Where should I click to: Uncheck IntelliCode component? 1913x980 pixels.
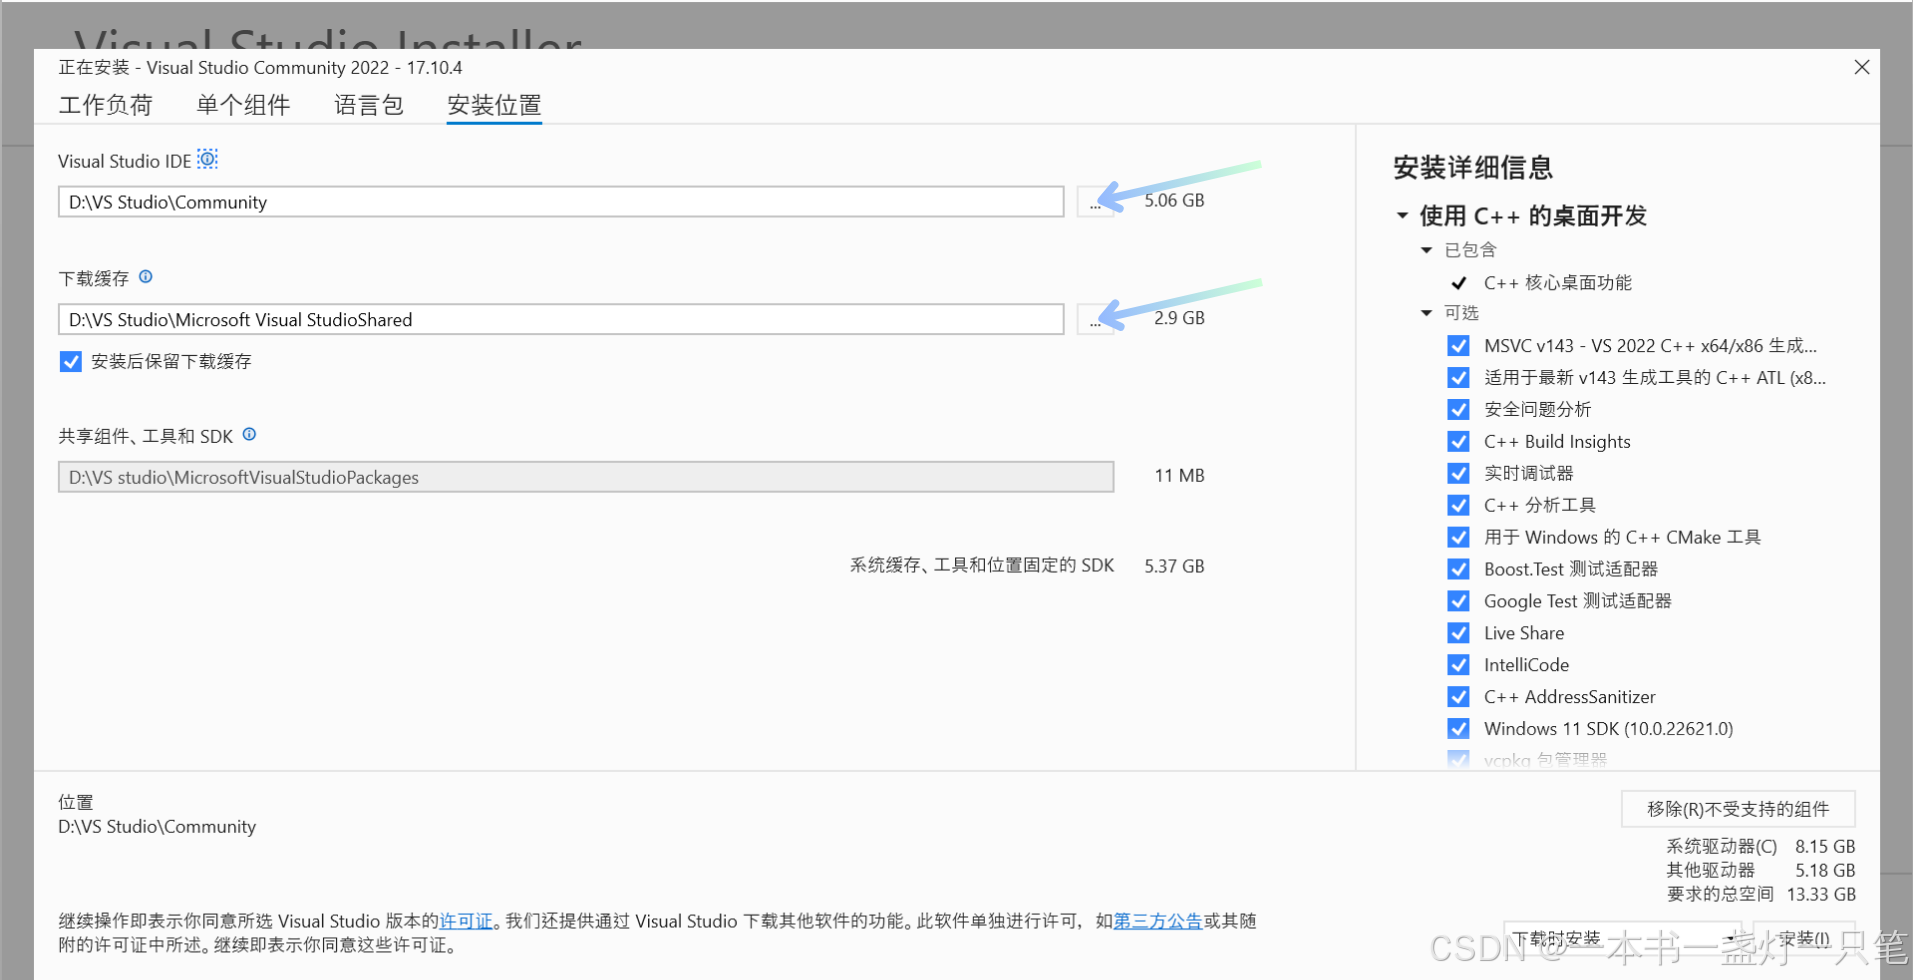(1458, 665)
